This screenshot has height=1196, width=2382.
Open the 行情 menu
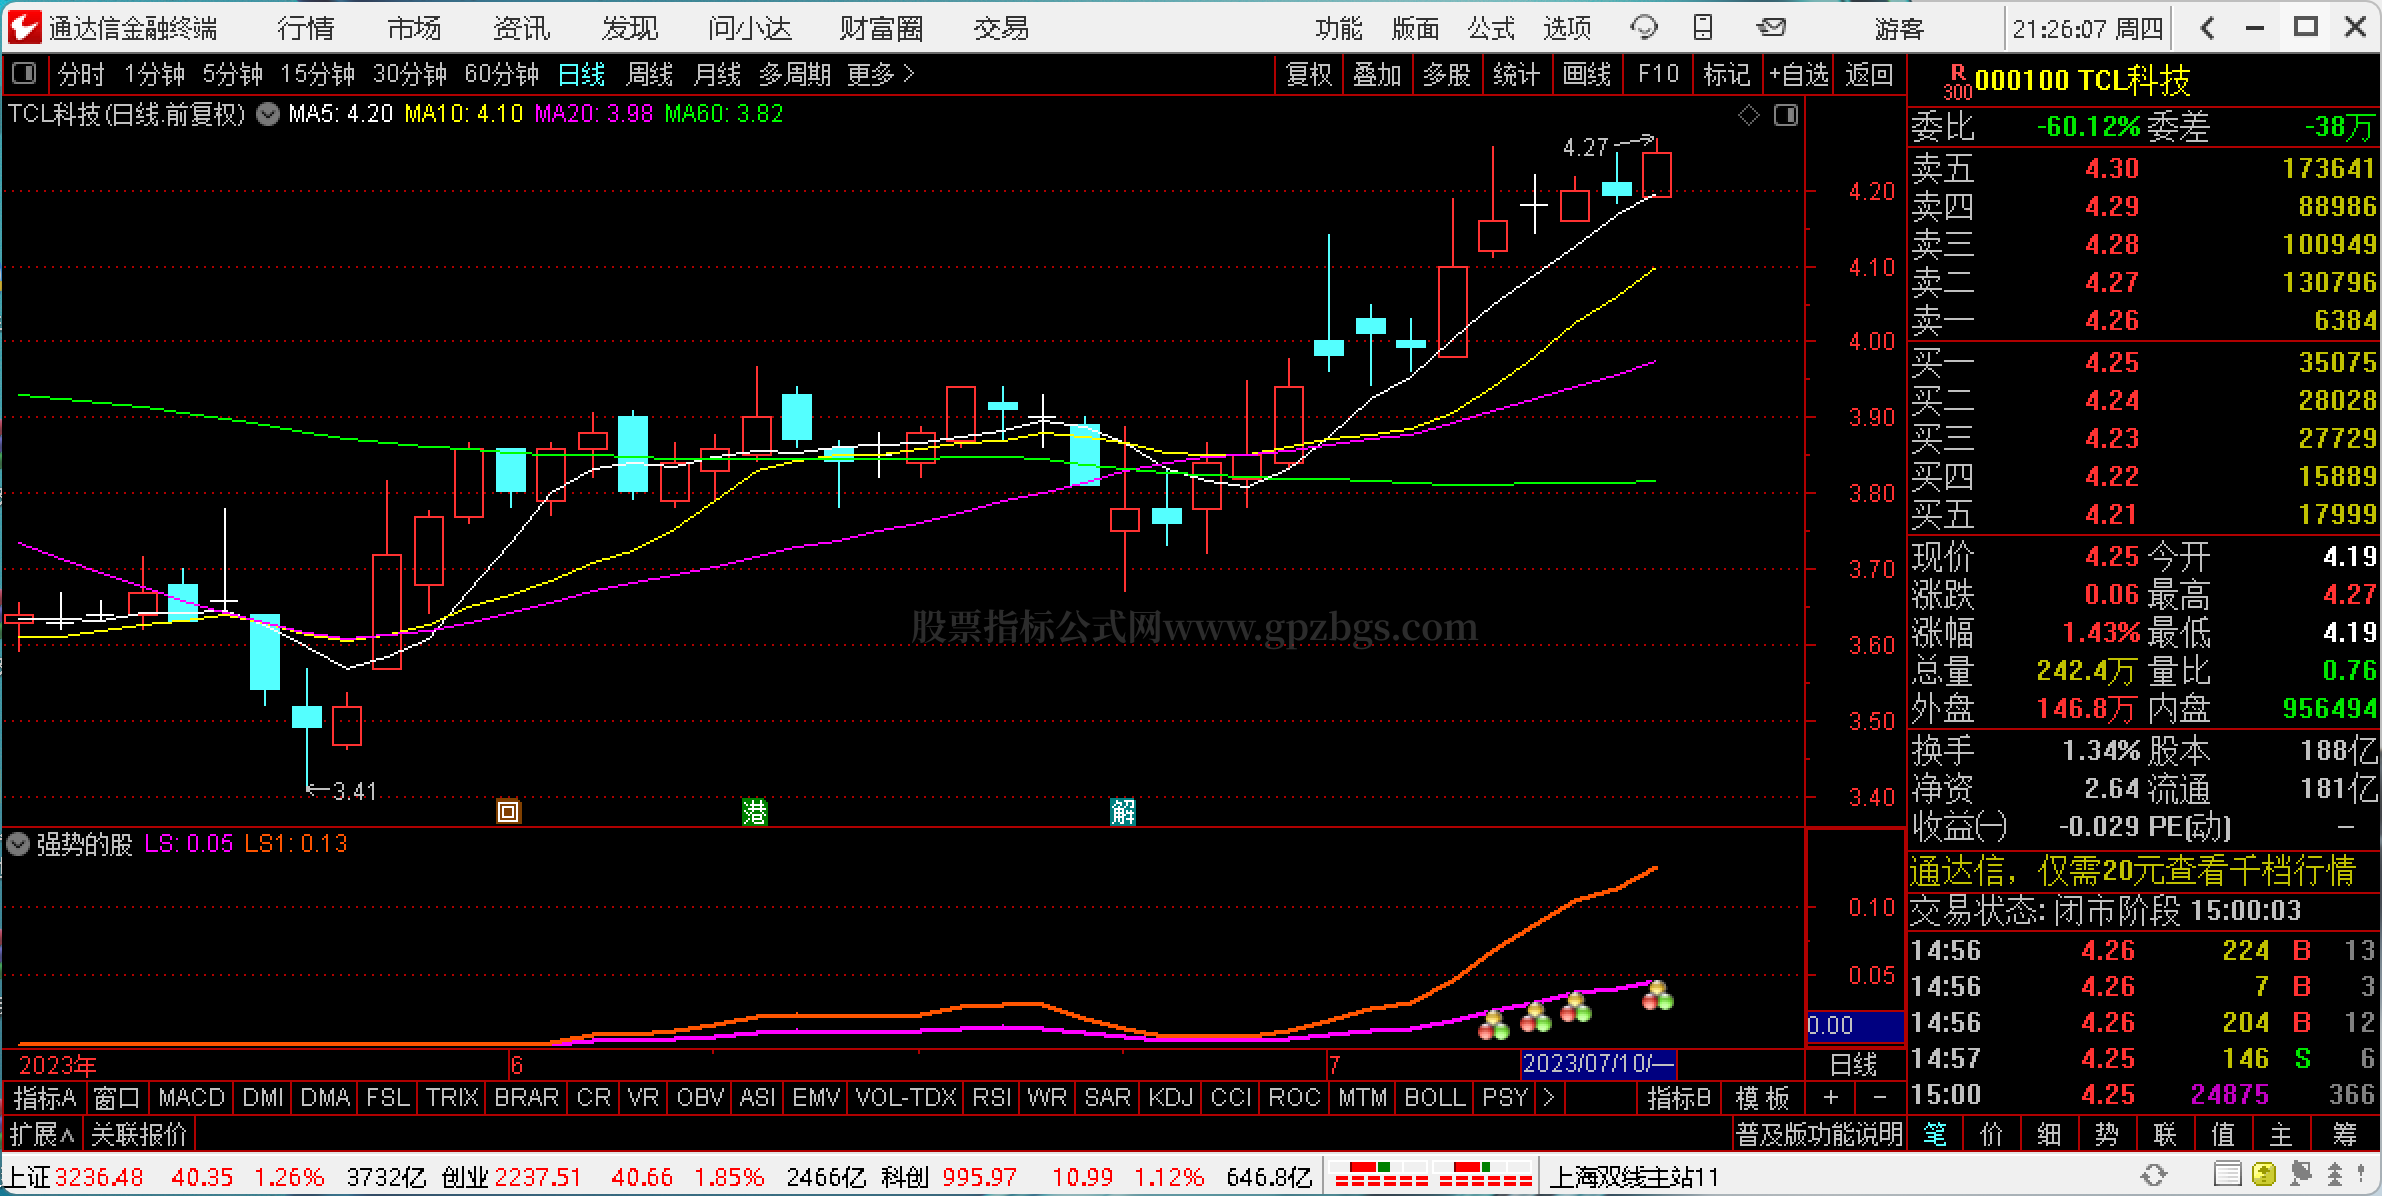306,28
